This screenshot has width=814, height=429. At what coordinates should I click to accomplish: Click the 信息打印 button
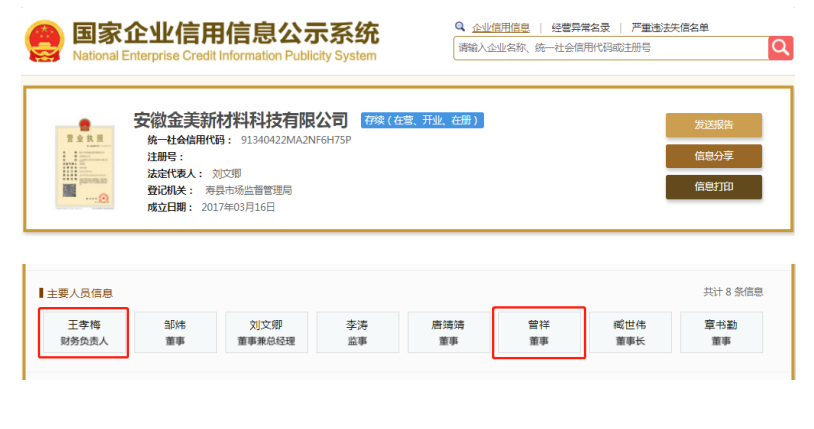(714, 187)
